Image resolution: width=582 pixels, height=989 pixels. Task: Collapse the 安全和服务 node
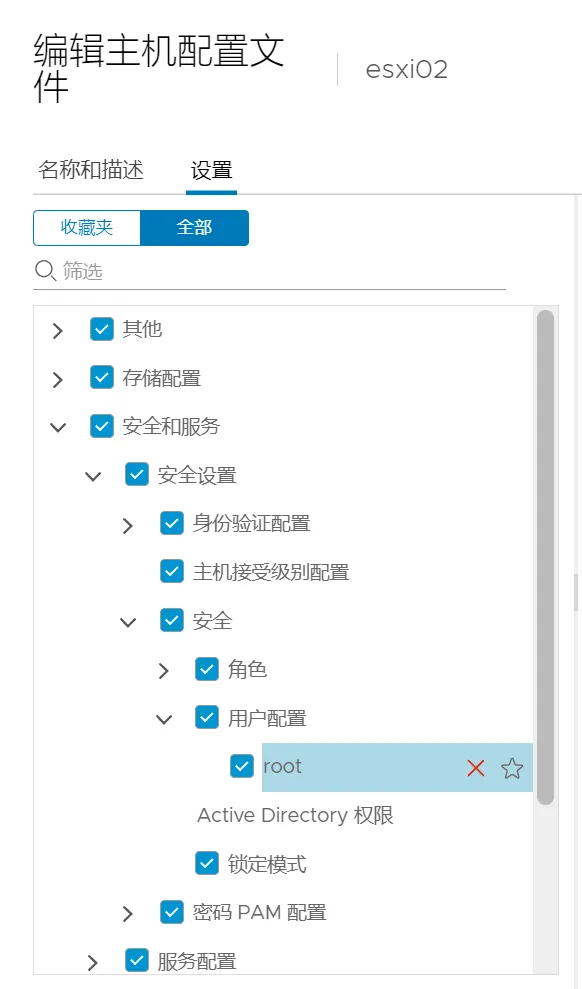point(58,428)
